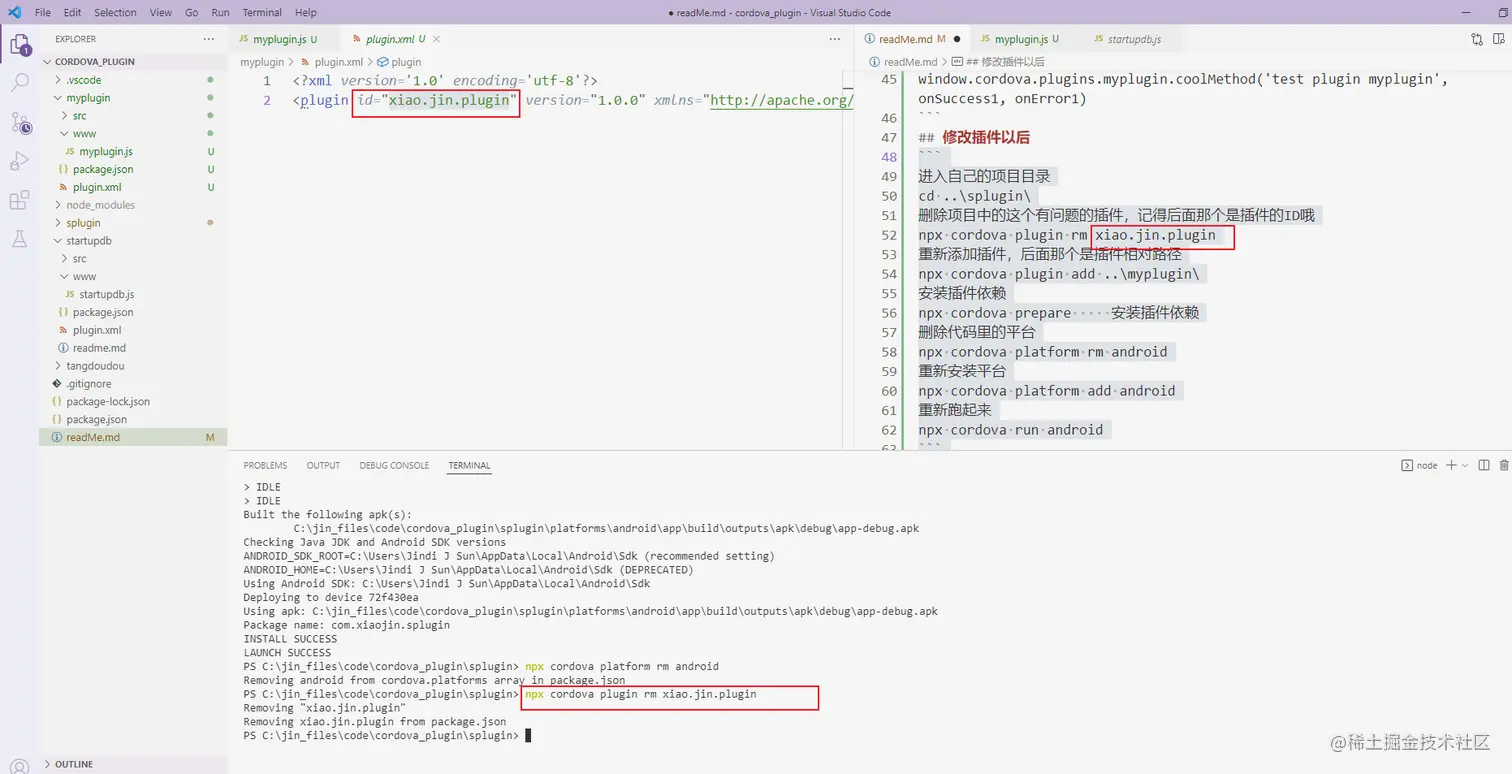Open the Testing flask icon view

click(x=19, y=239)
